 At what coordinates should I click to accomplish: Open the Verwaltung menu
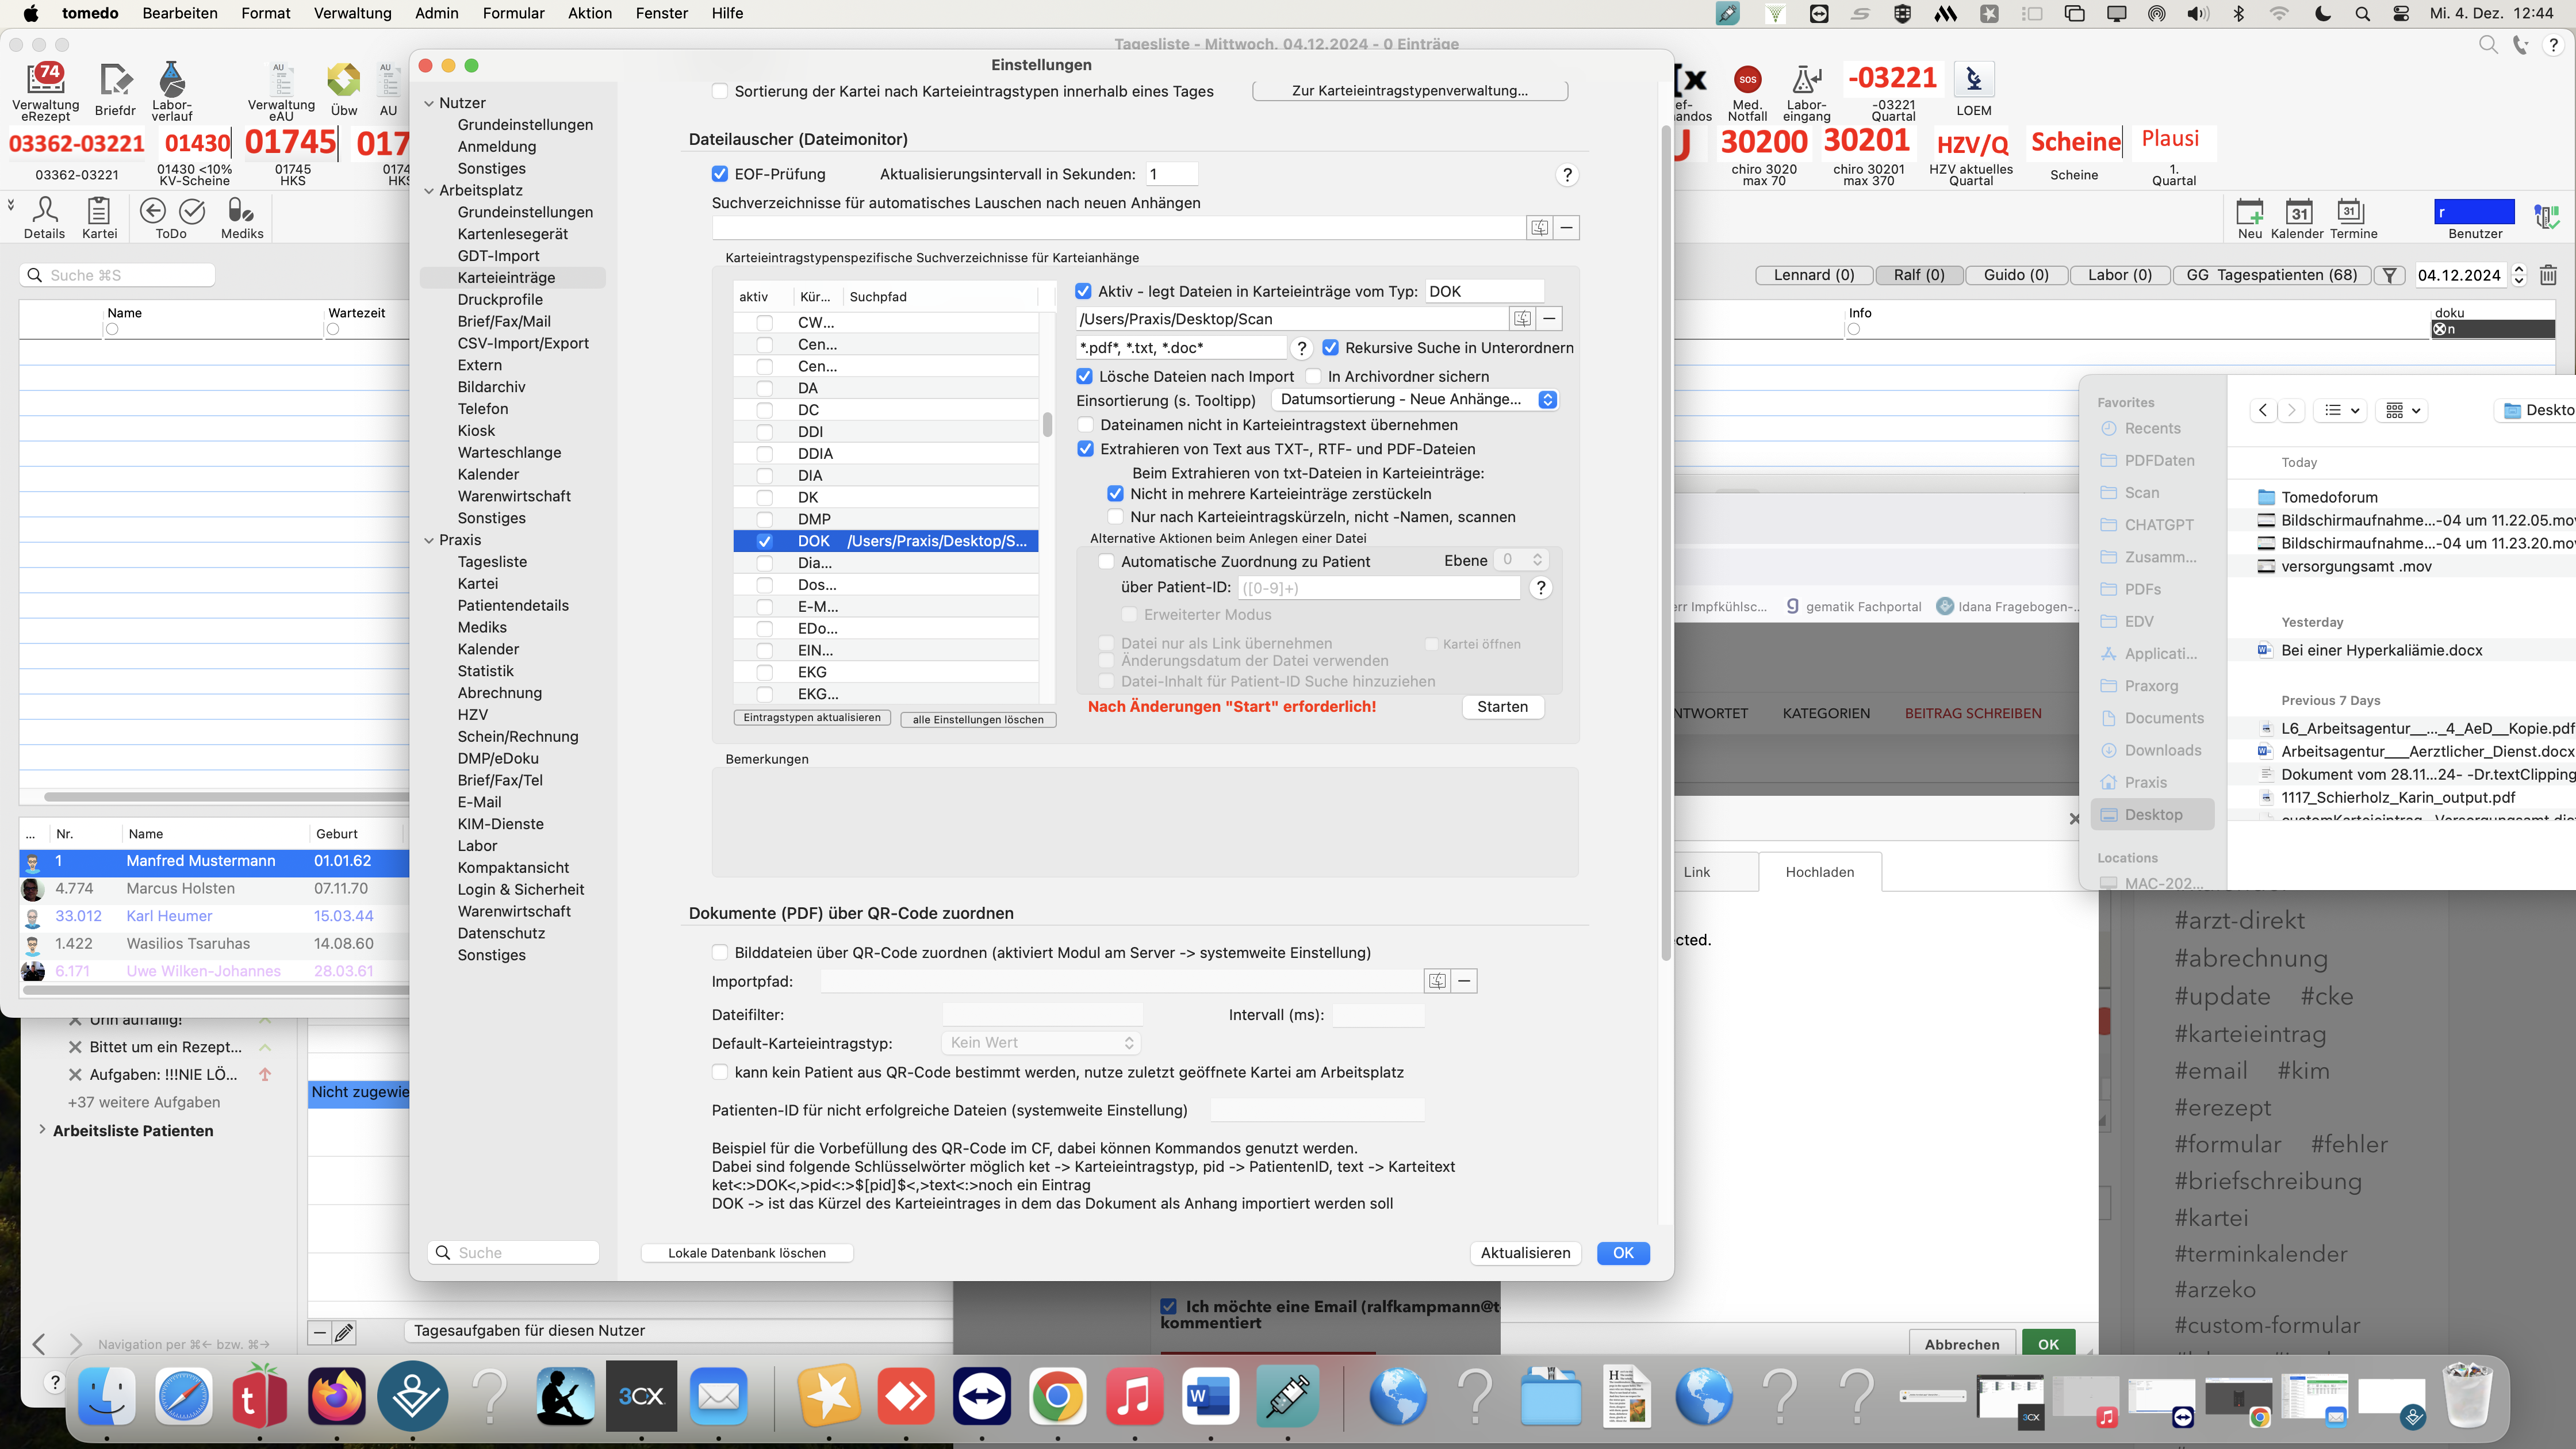point(353,13)
